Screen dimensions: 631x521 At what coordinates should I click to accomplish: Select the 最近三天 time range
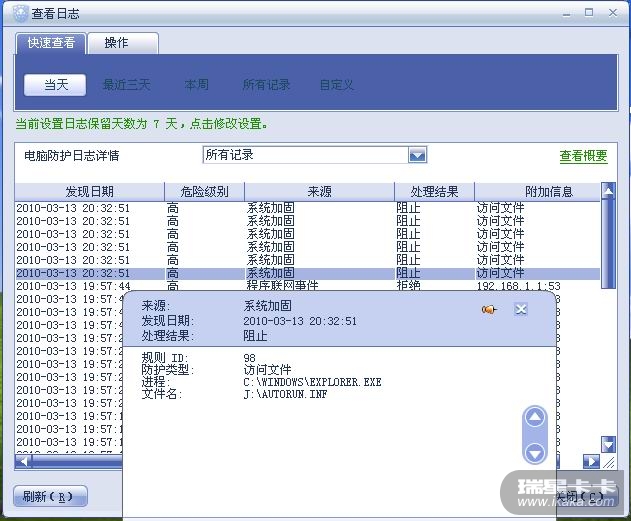tap(127, 85)
